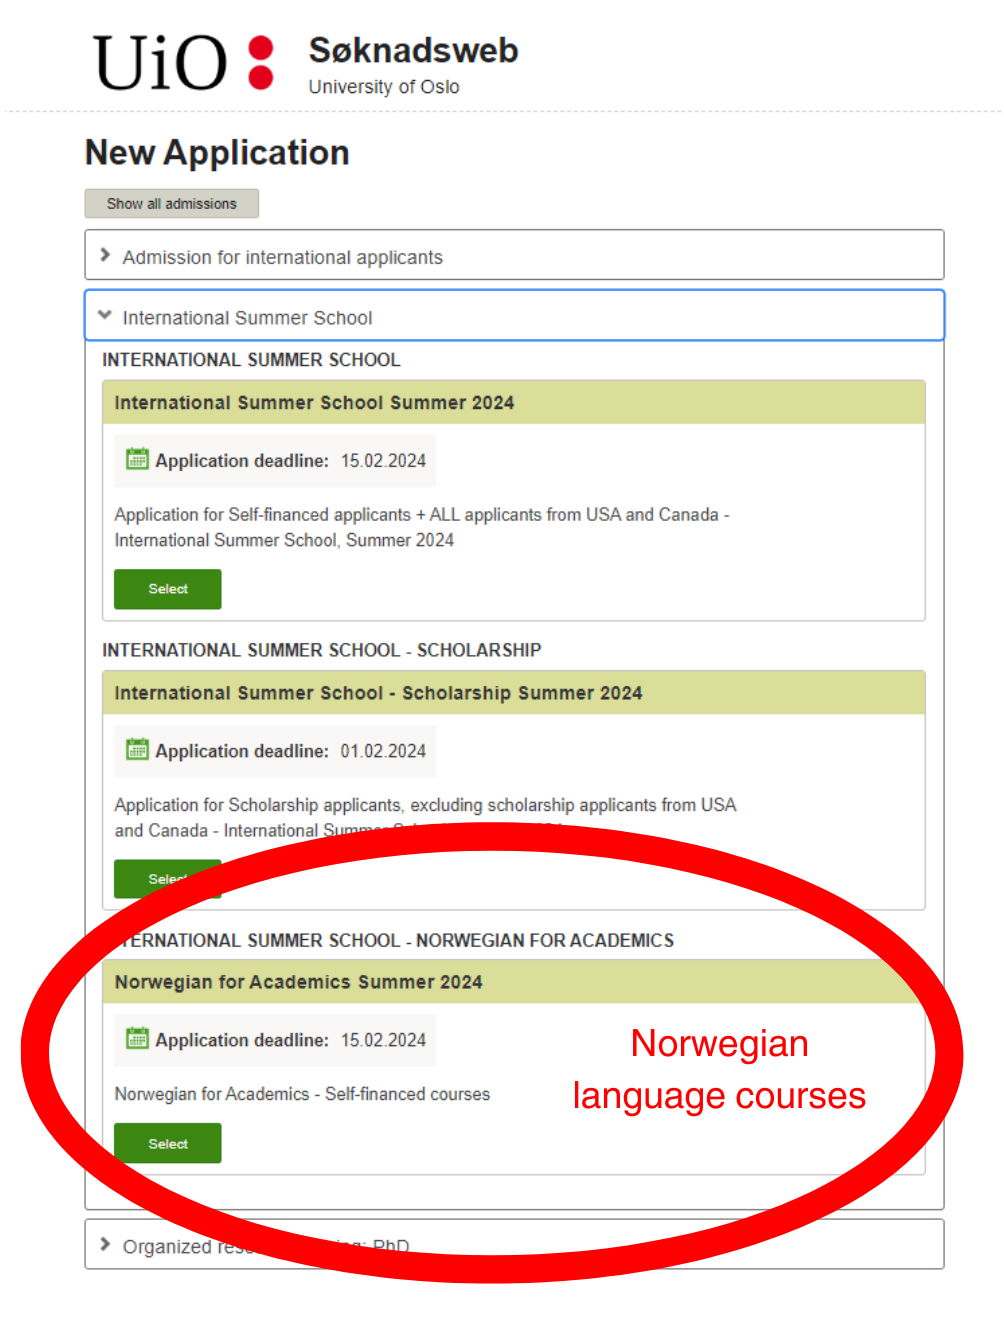Select Norwegian for Academics Summer 2024
Viewport: 1004px width, 1326px height.
click(168, 1143)
